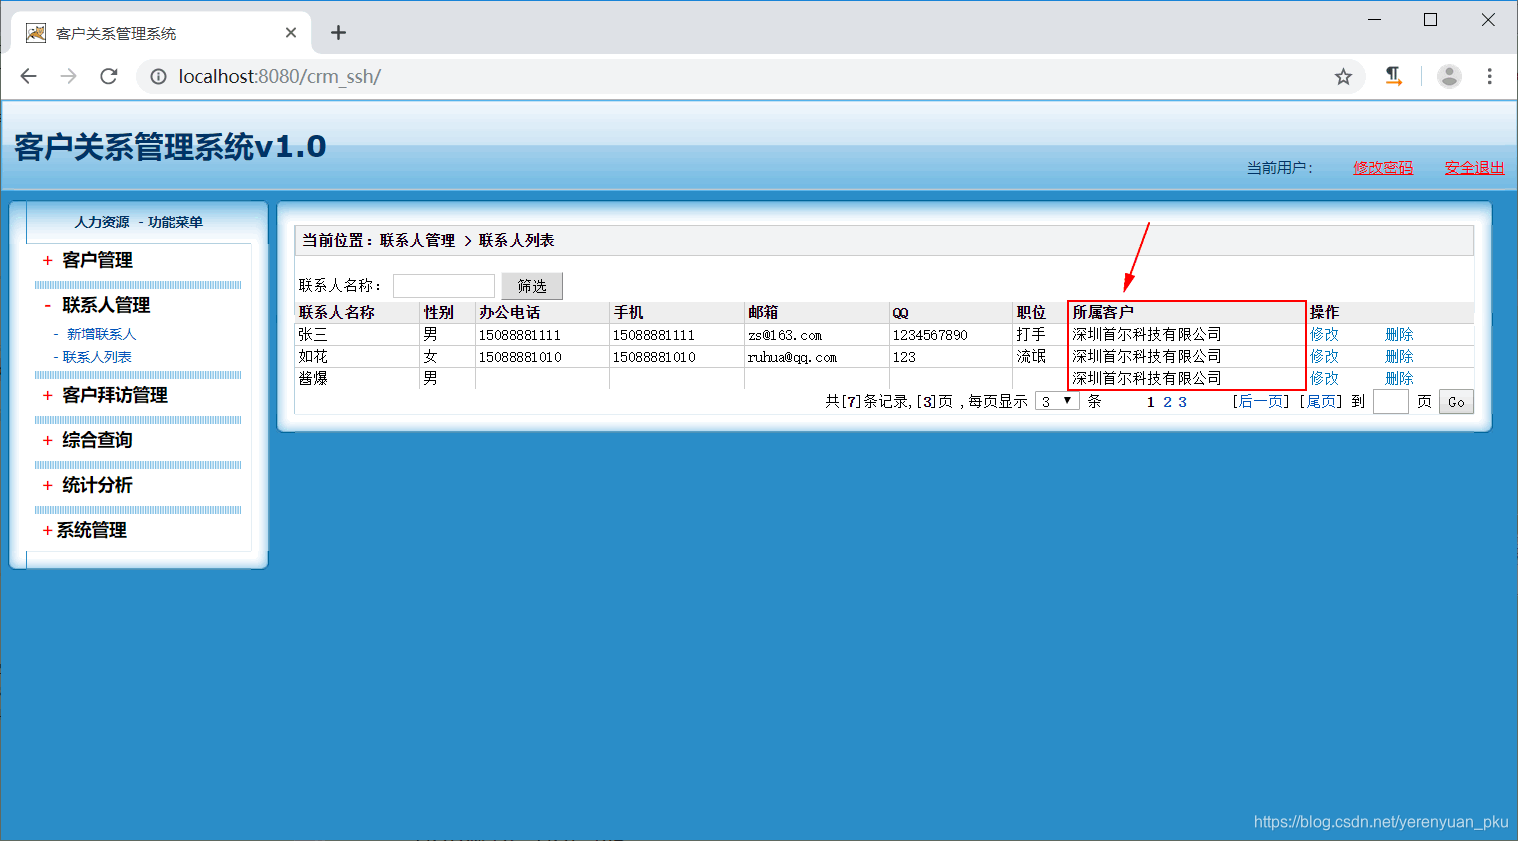This screenshot has height=841, width=1518.
Task: Collapse the 联系人管理 menu
Action: click(x=106, y=305)
